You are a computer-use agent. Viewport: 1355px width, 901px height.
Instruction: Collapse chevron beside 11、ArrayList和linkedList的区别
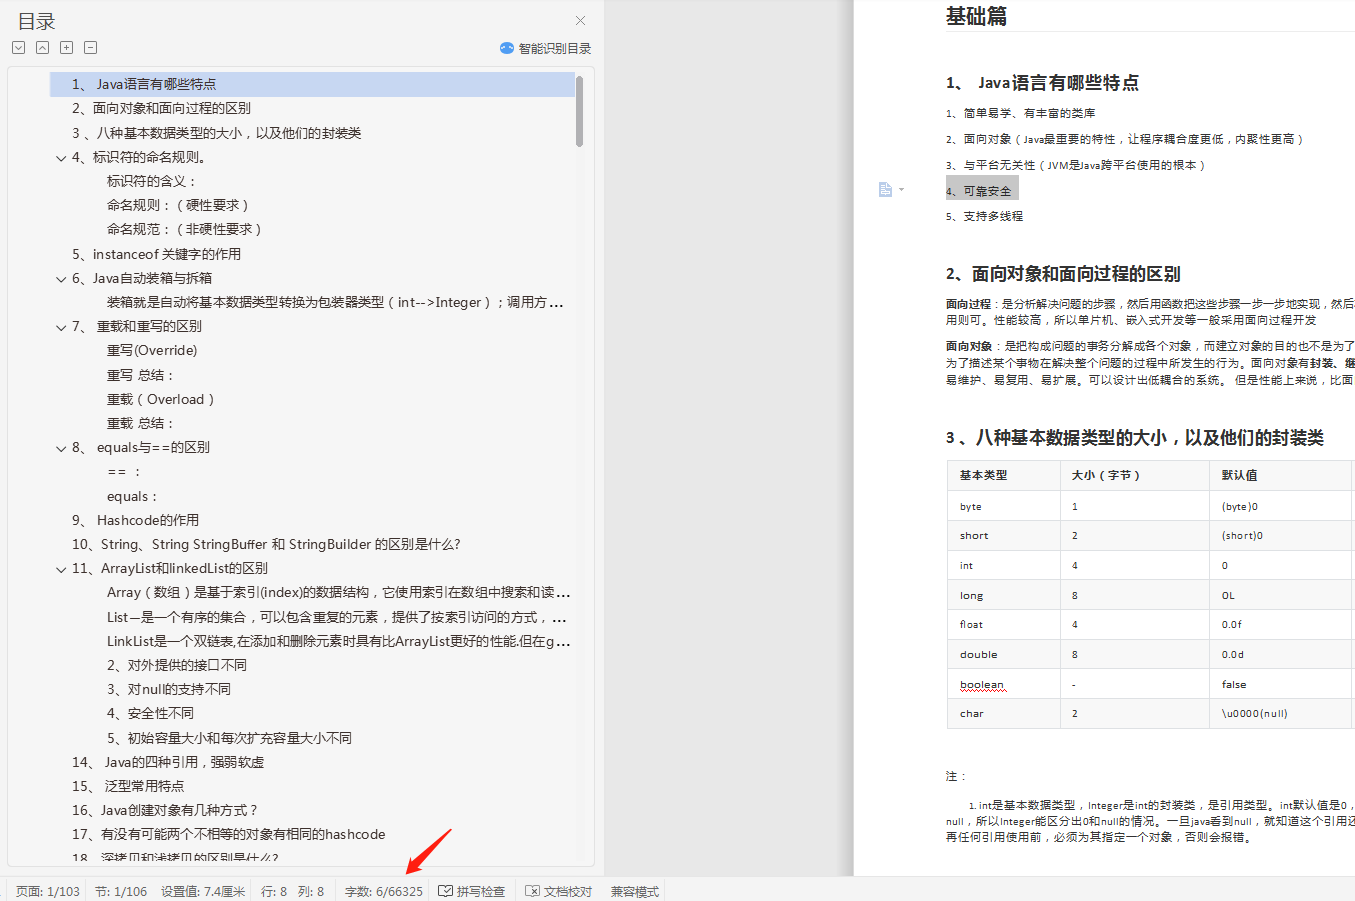tap(61, 569)
